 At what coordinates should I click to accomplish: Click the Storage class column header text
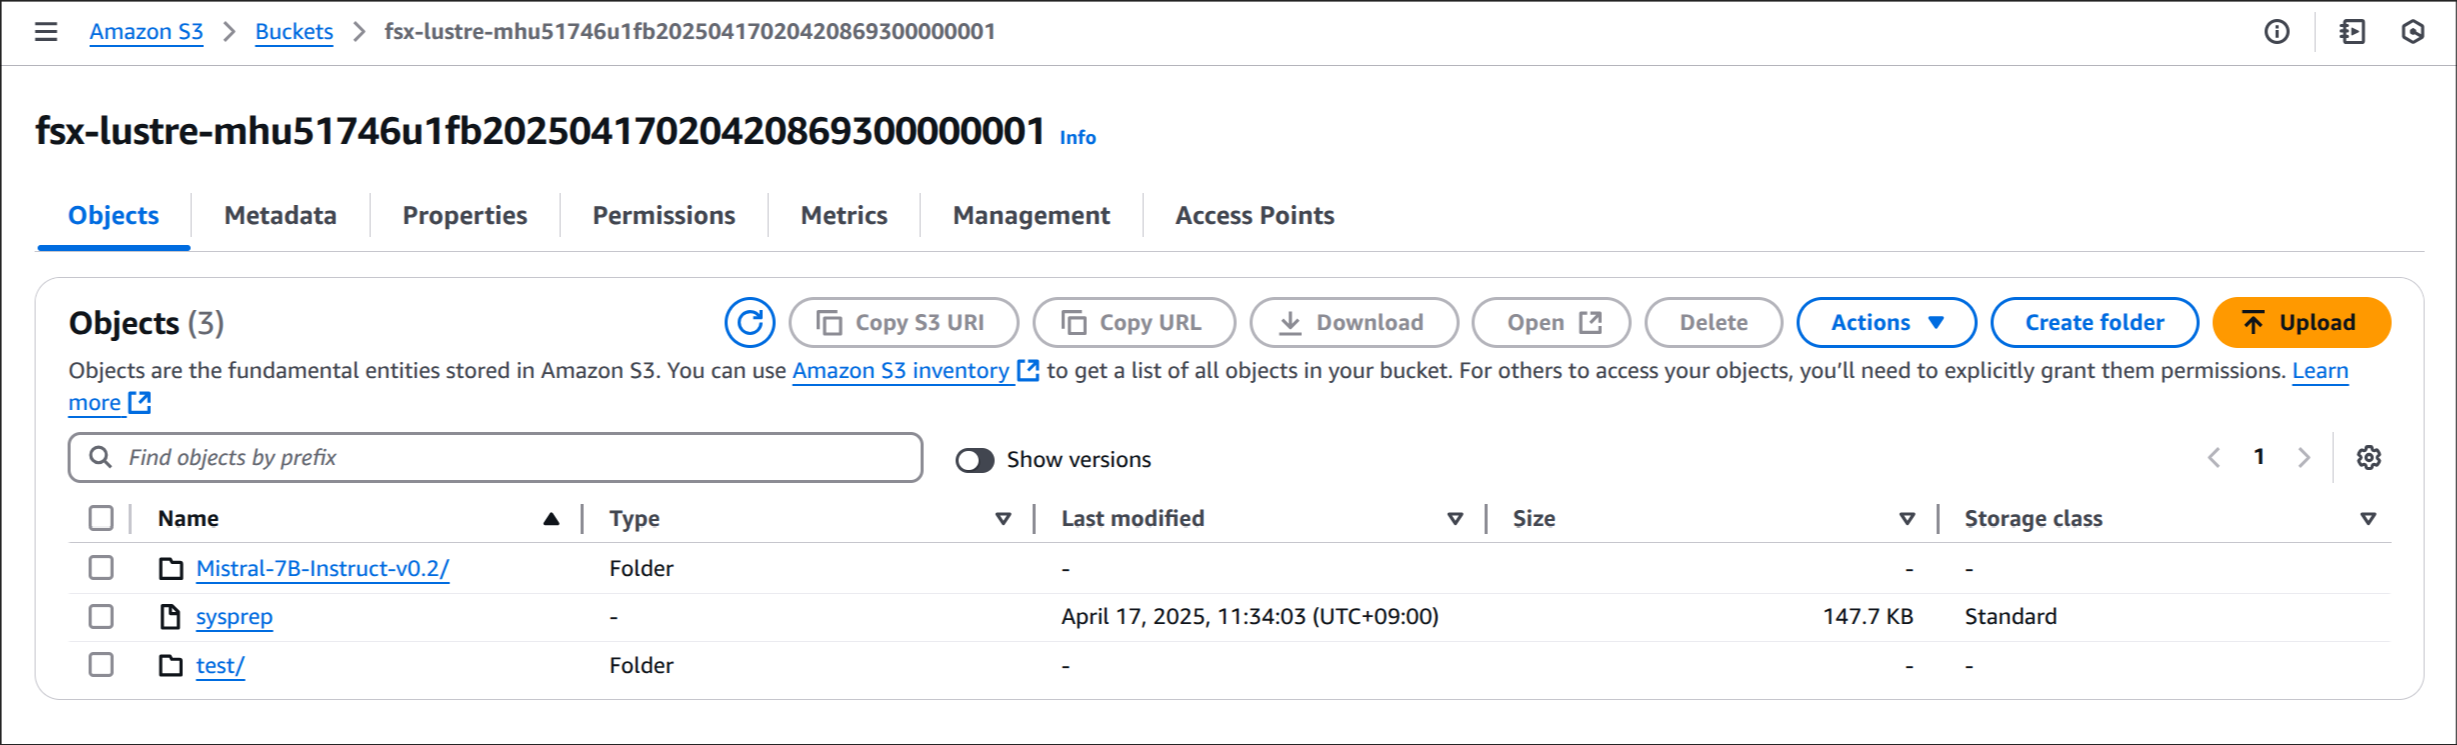tap(2033, 519)
